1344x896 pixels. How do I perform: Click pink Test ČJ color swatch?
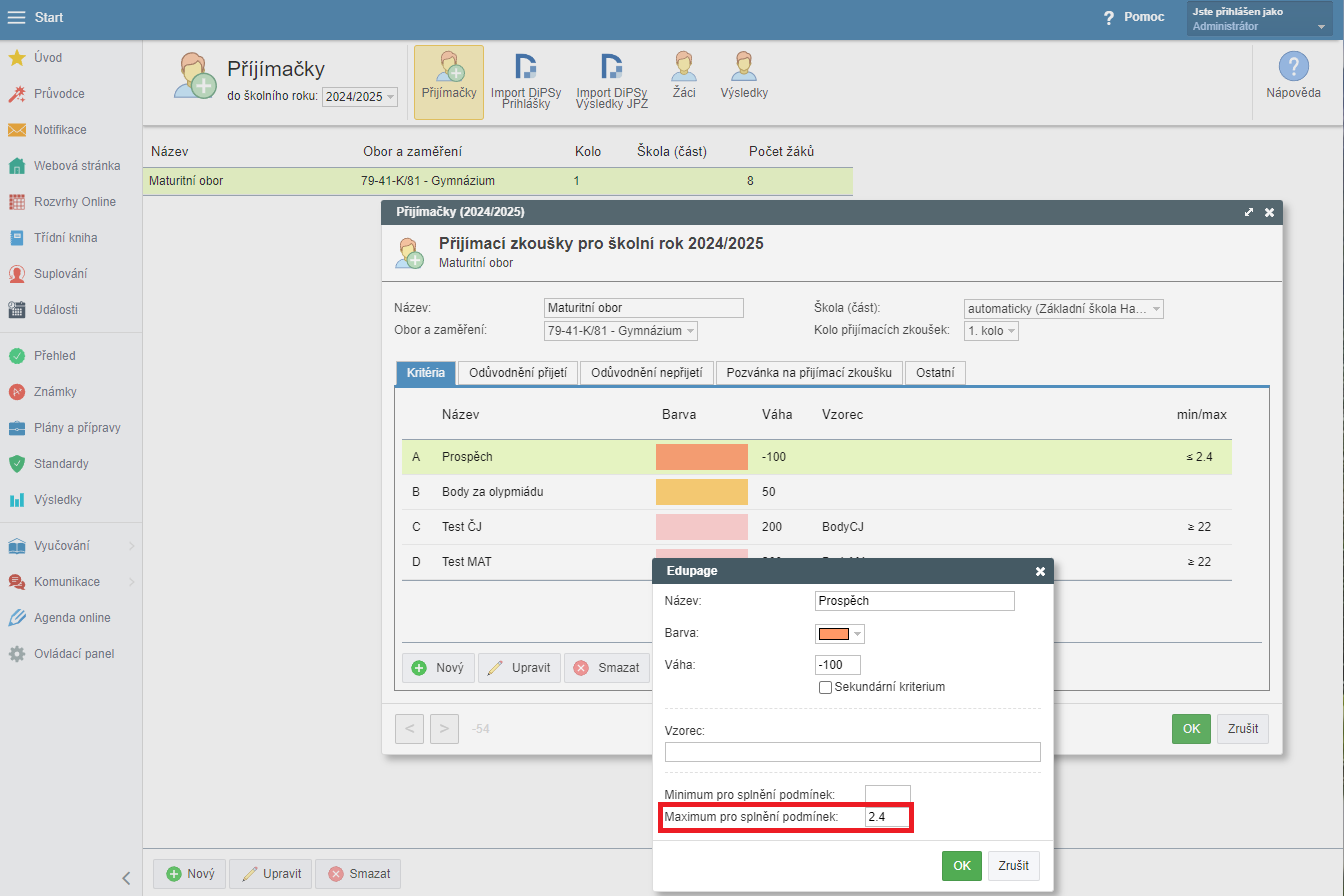tap(702, 527)
